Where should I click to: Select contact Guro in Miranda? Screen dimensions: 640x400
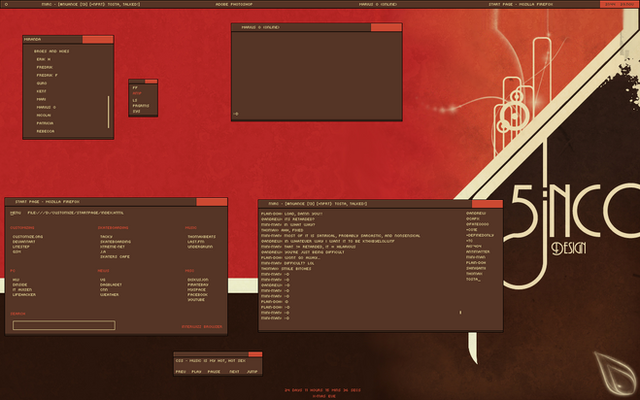coord(42,83)
